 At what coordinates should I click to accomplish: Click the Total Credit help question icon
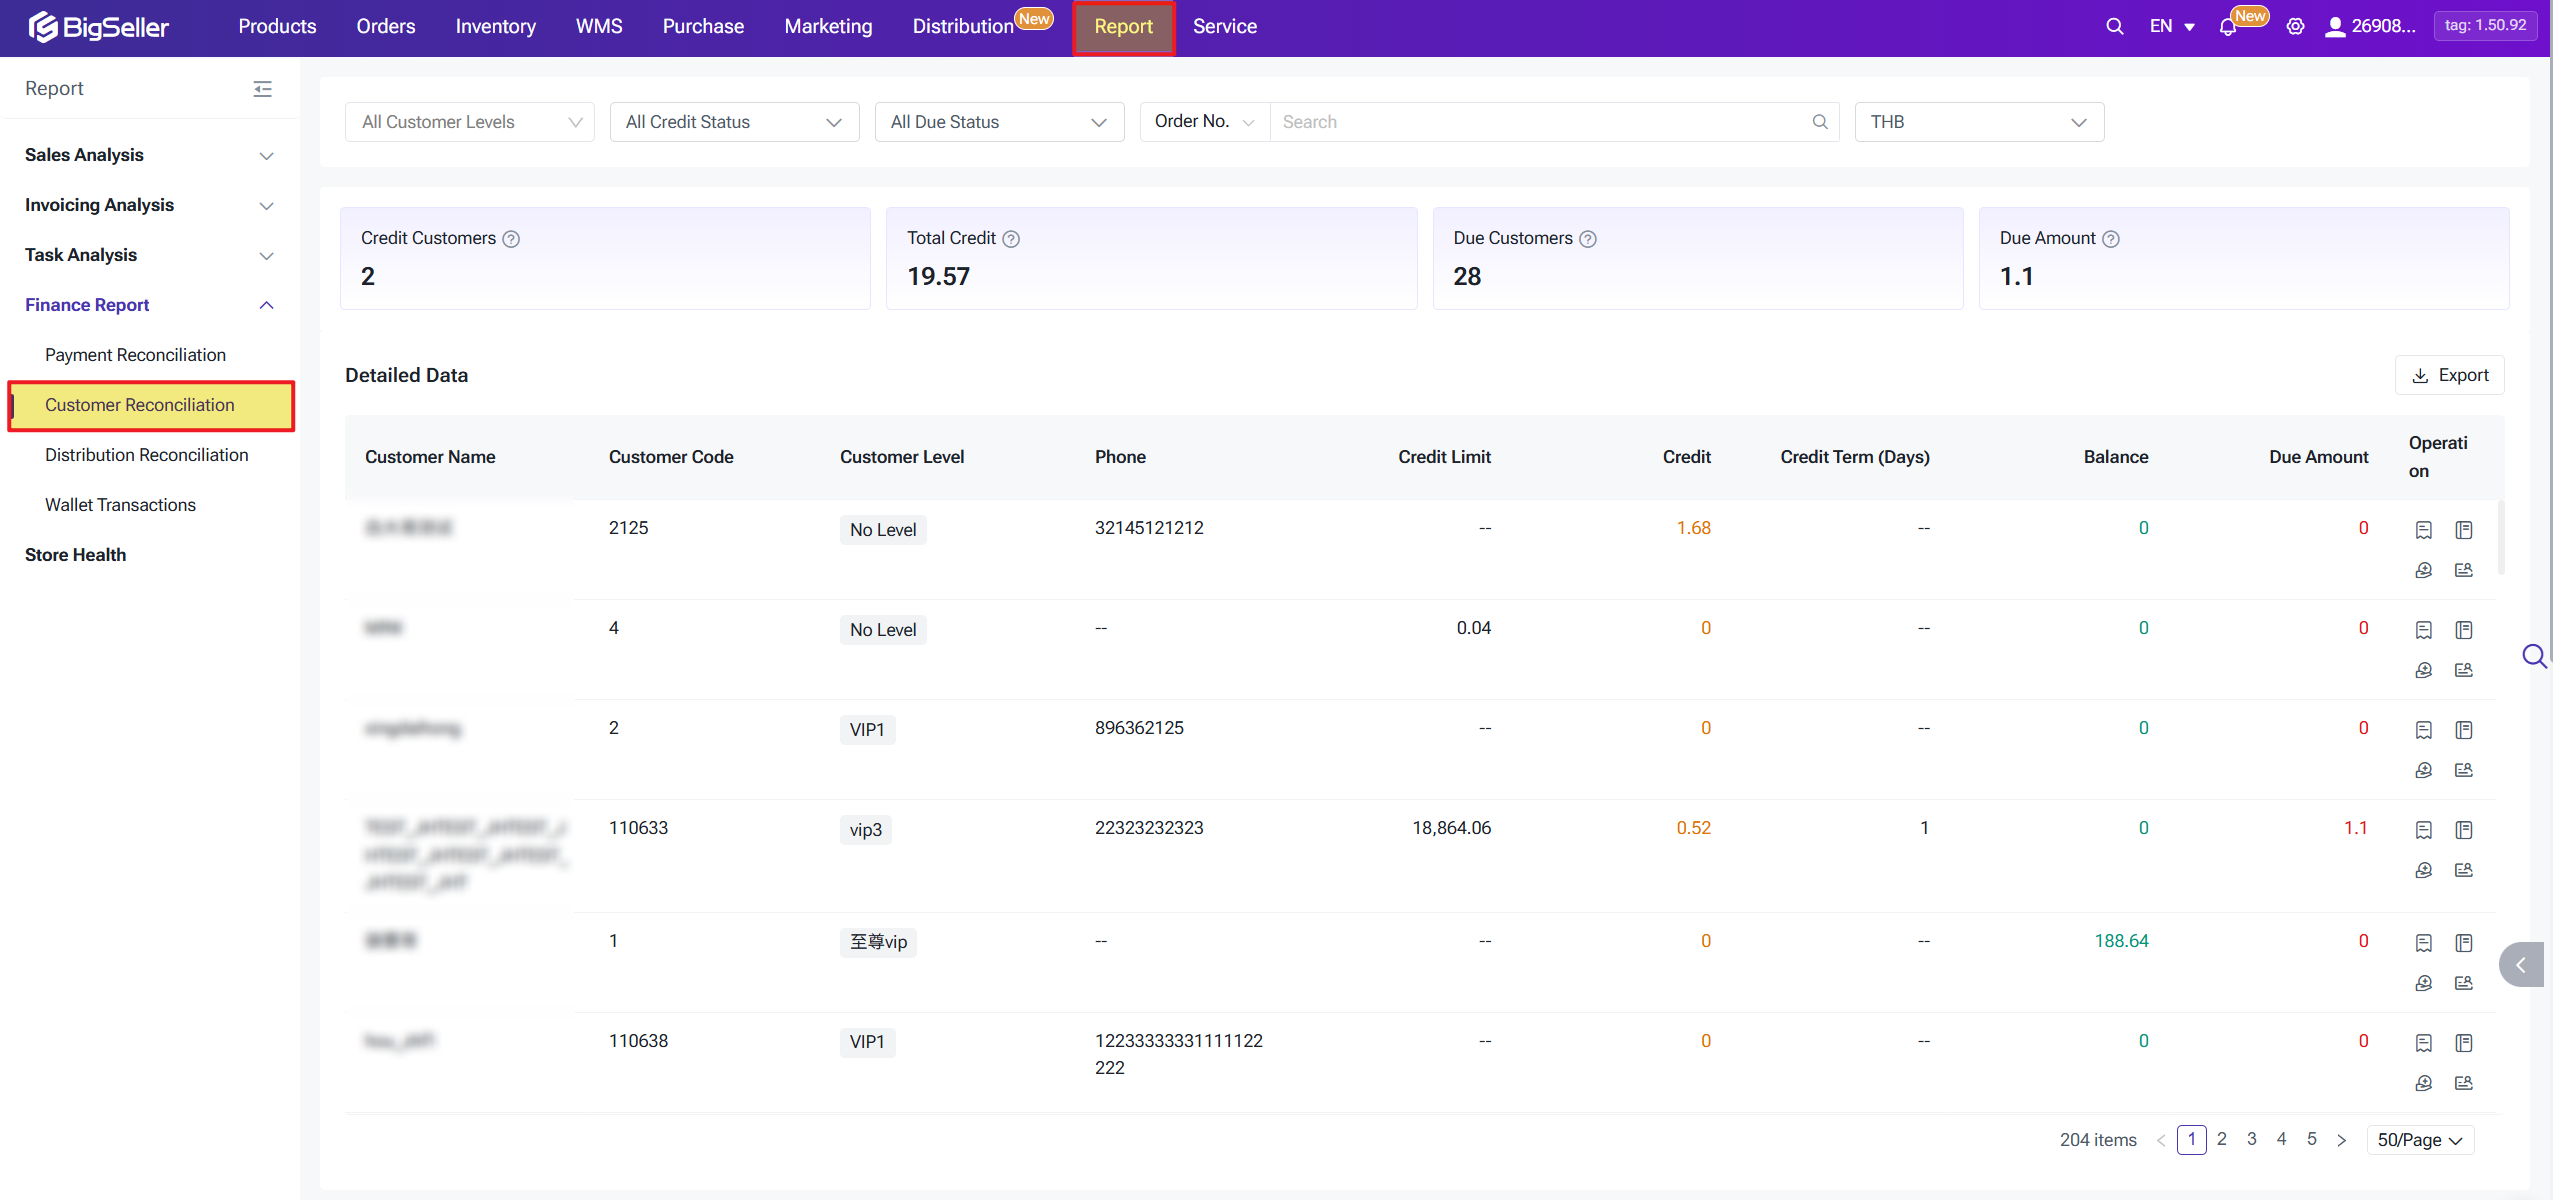(x=1011, y=239)
